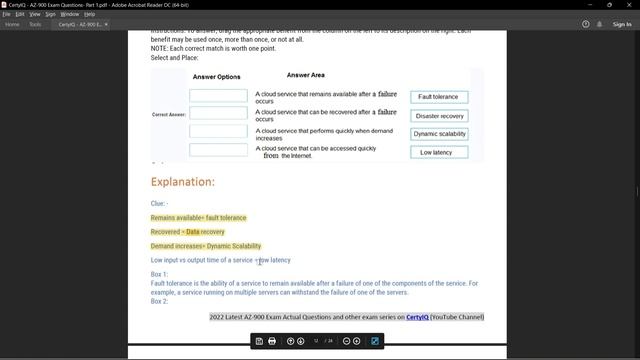Click the print icon in floating toolbar
This screenshot has width=640, height=360.
272,341
